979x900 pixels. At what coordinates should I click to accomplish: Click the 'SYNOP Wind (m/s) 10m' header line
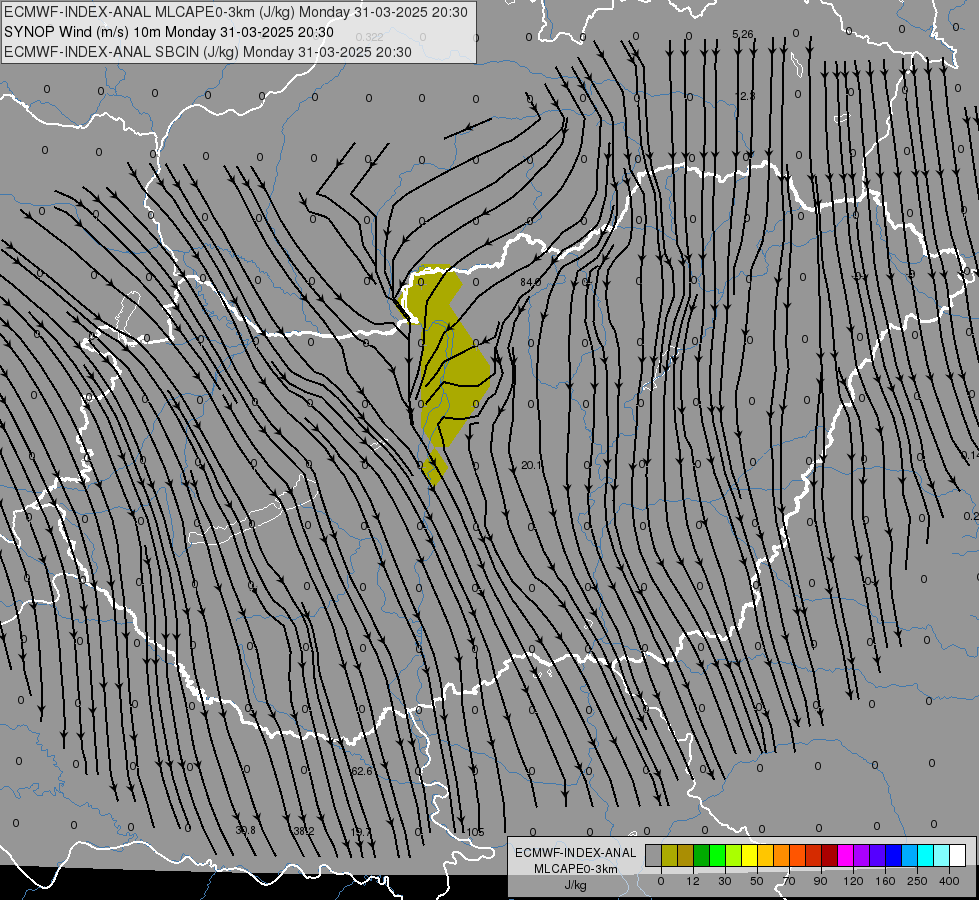coord(169,32)
